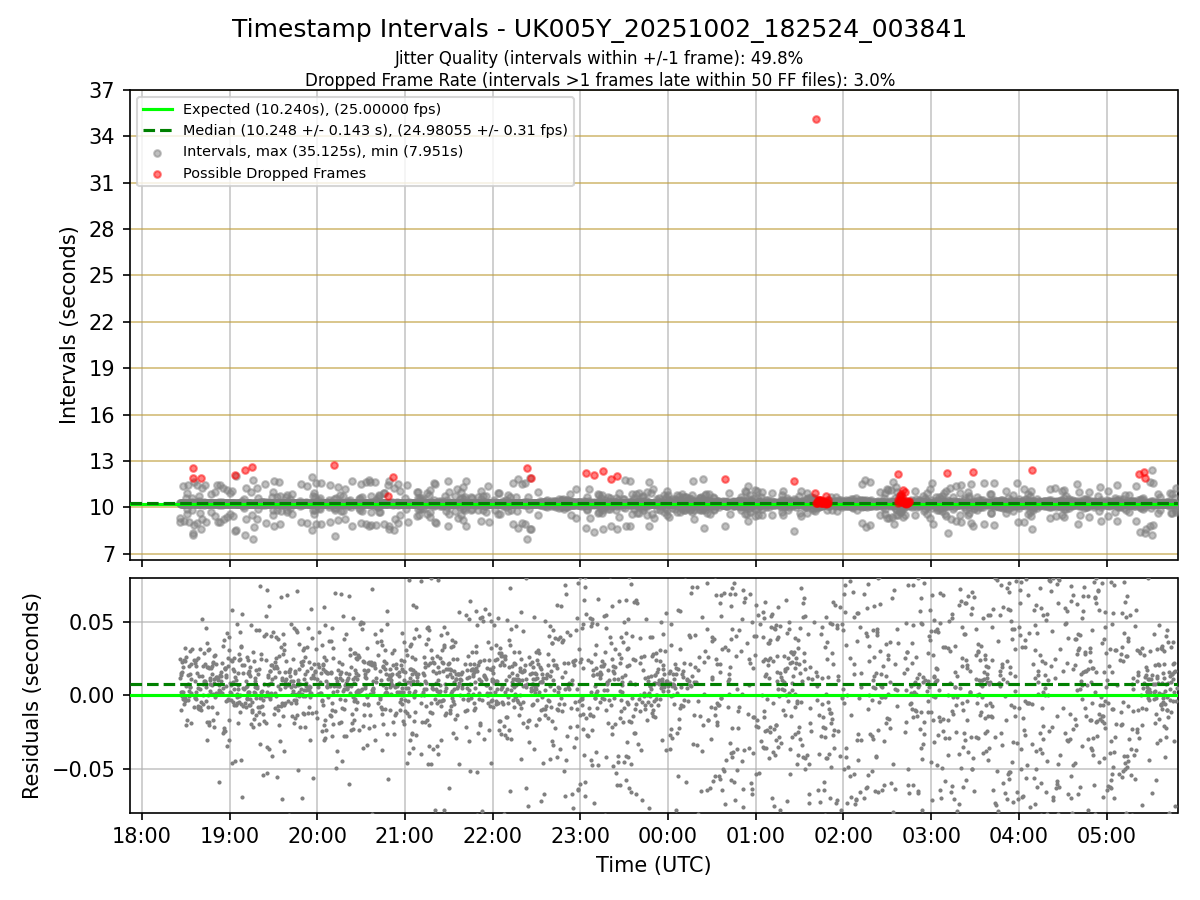This screenshot has width=1200, height=900.
Task: Click the 02:00 time tick label
Action: [x=843, y=835]
